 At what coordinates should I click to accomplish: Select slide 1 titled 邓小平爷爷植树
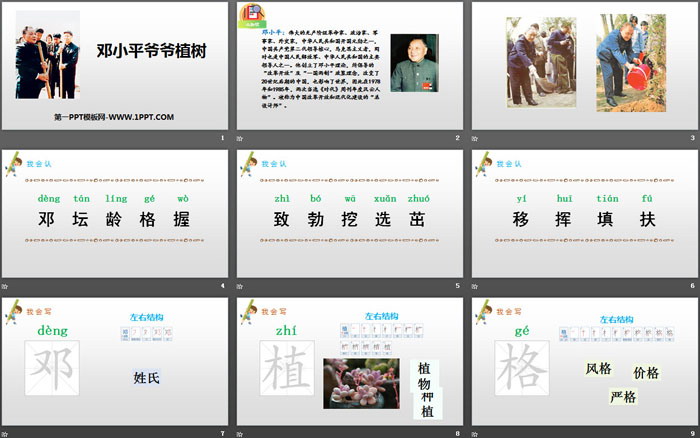pos(115,66)
